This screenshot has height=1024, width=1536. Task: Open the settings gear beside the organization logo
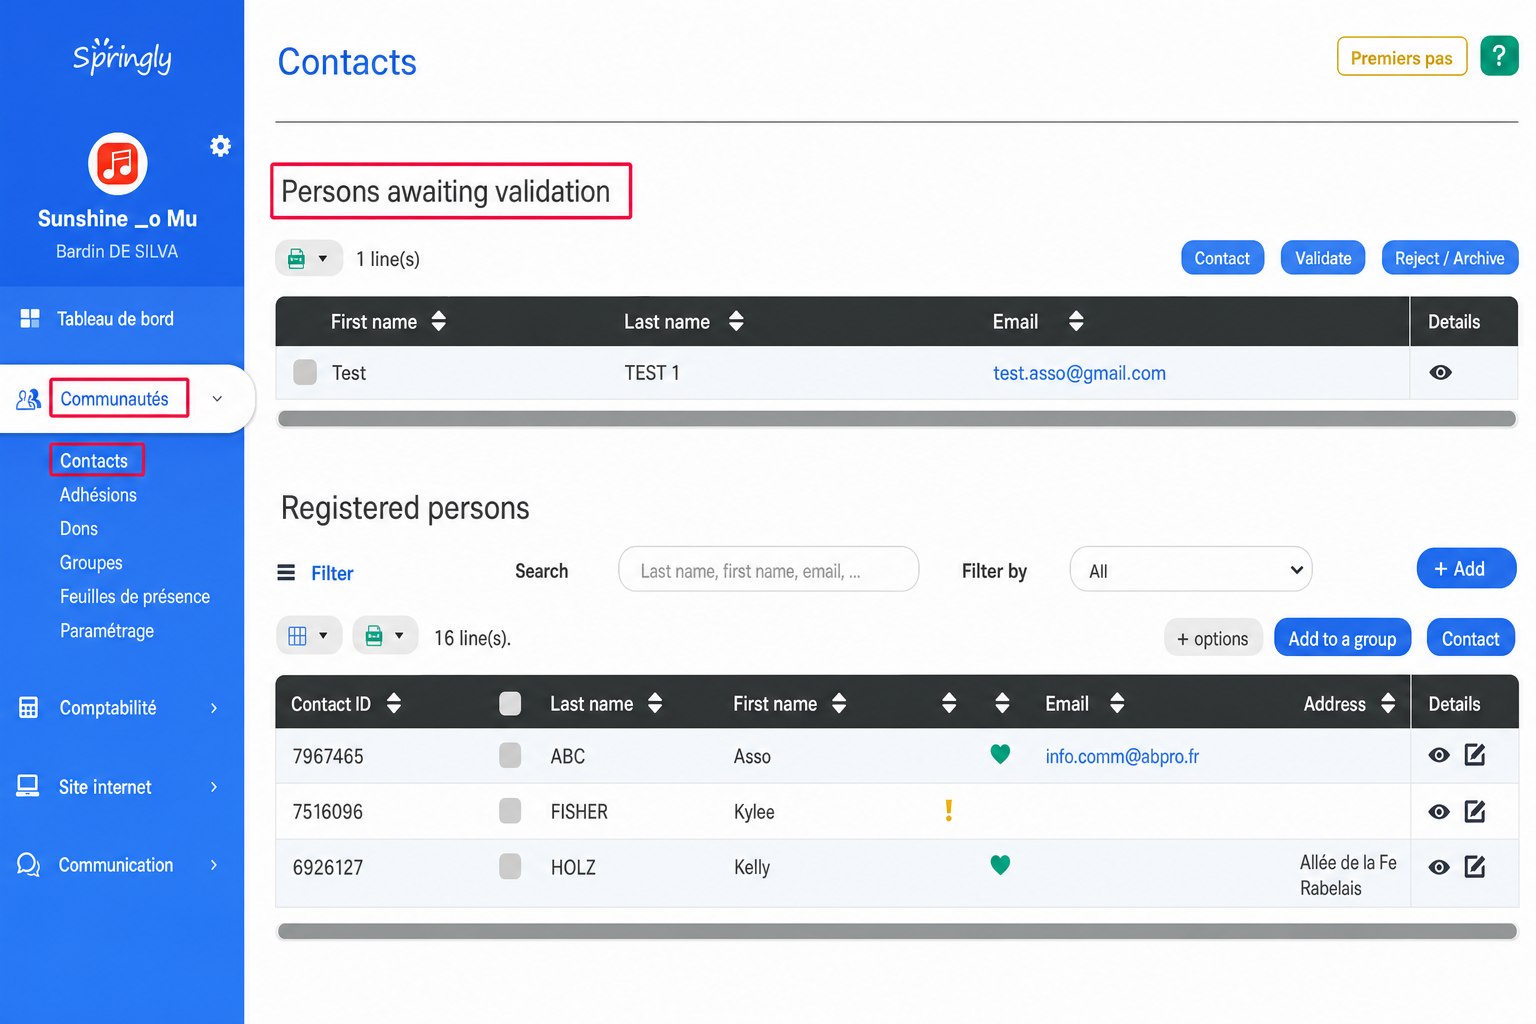tap(220, 146)
